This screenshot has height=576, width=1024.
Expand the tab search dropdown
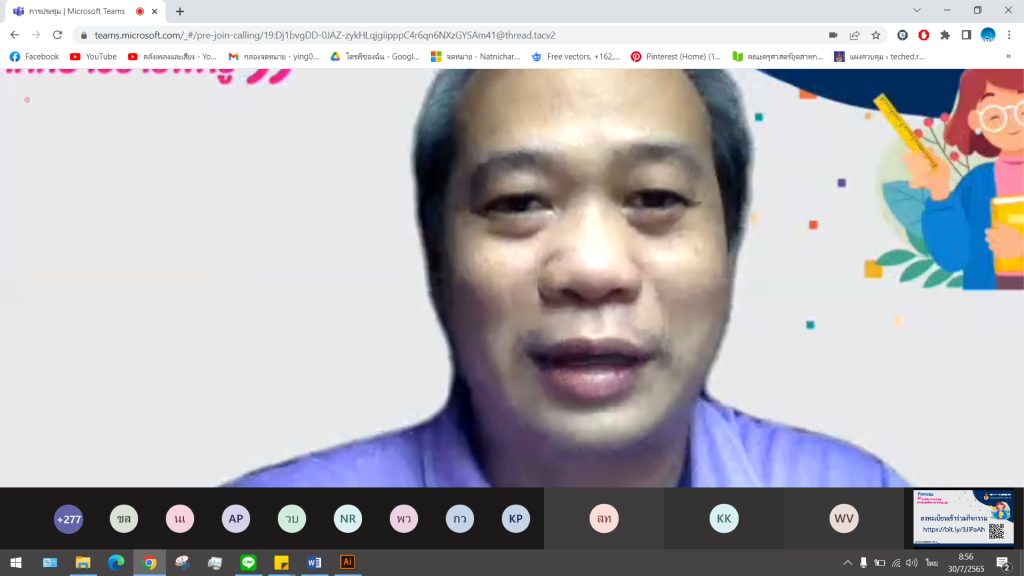point(917,10)
